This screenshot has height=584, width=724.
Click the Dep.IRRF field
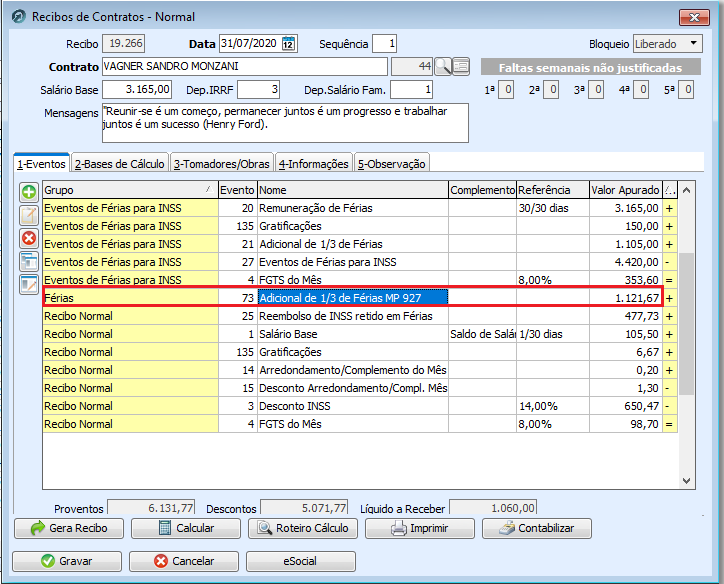click(259, 90)
